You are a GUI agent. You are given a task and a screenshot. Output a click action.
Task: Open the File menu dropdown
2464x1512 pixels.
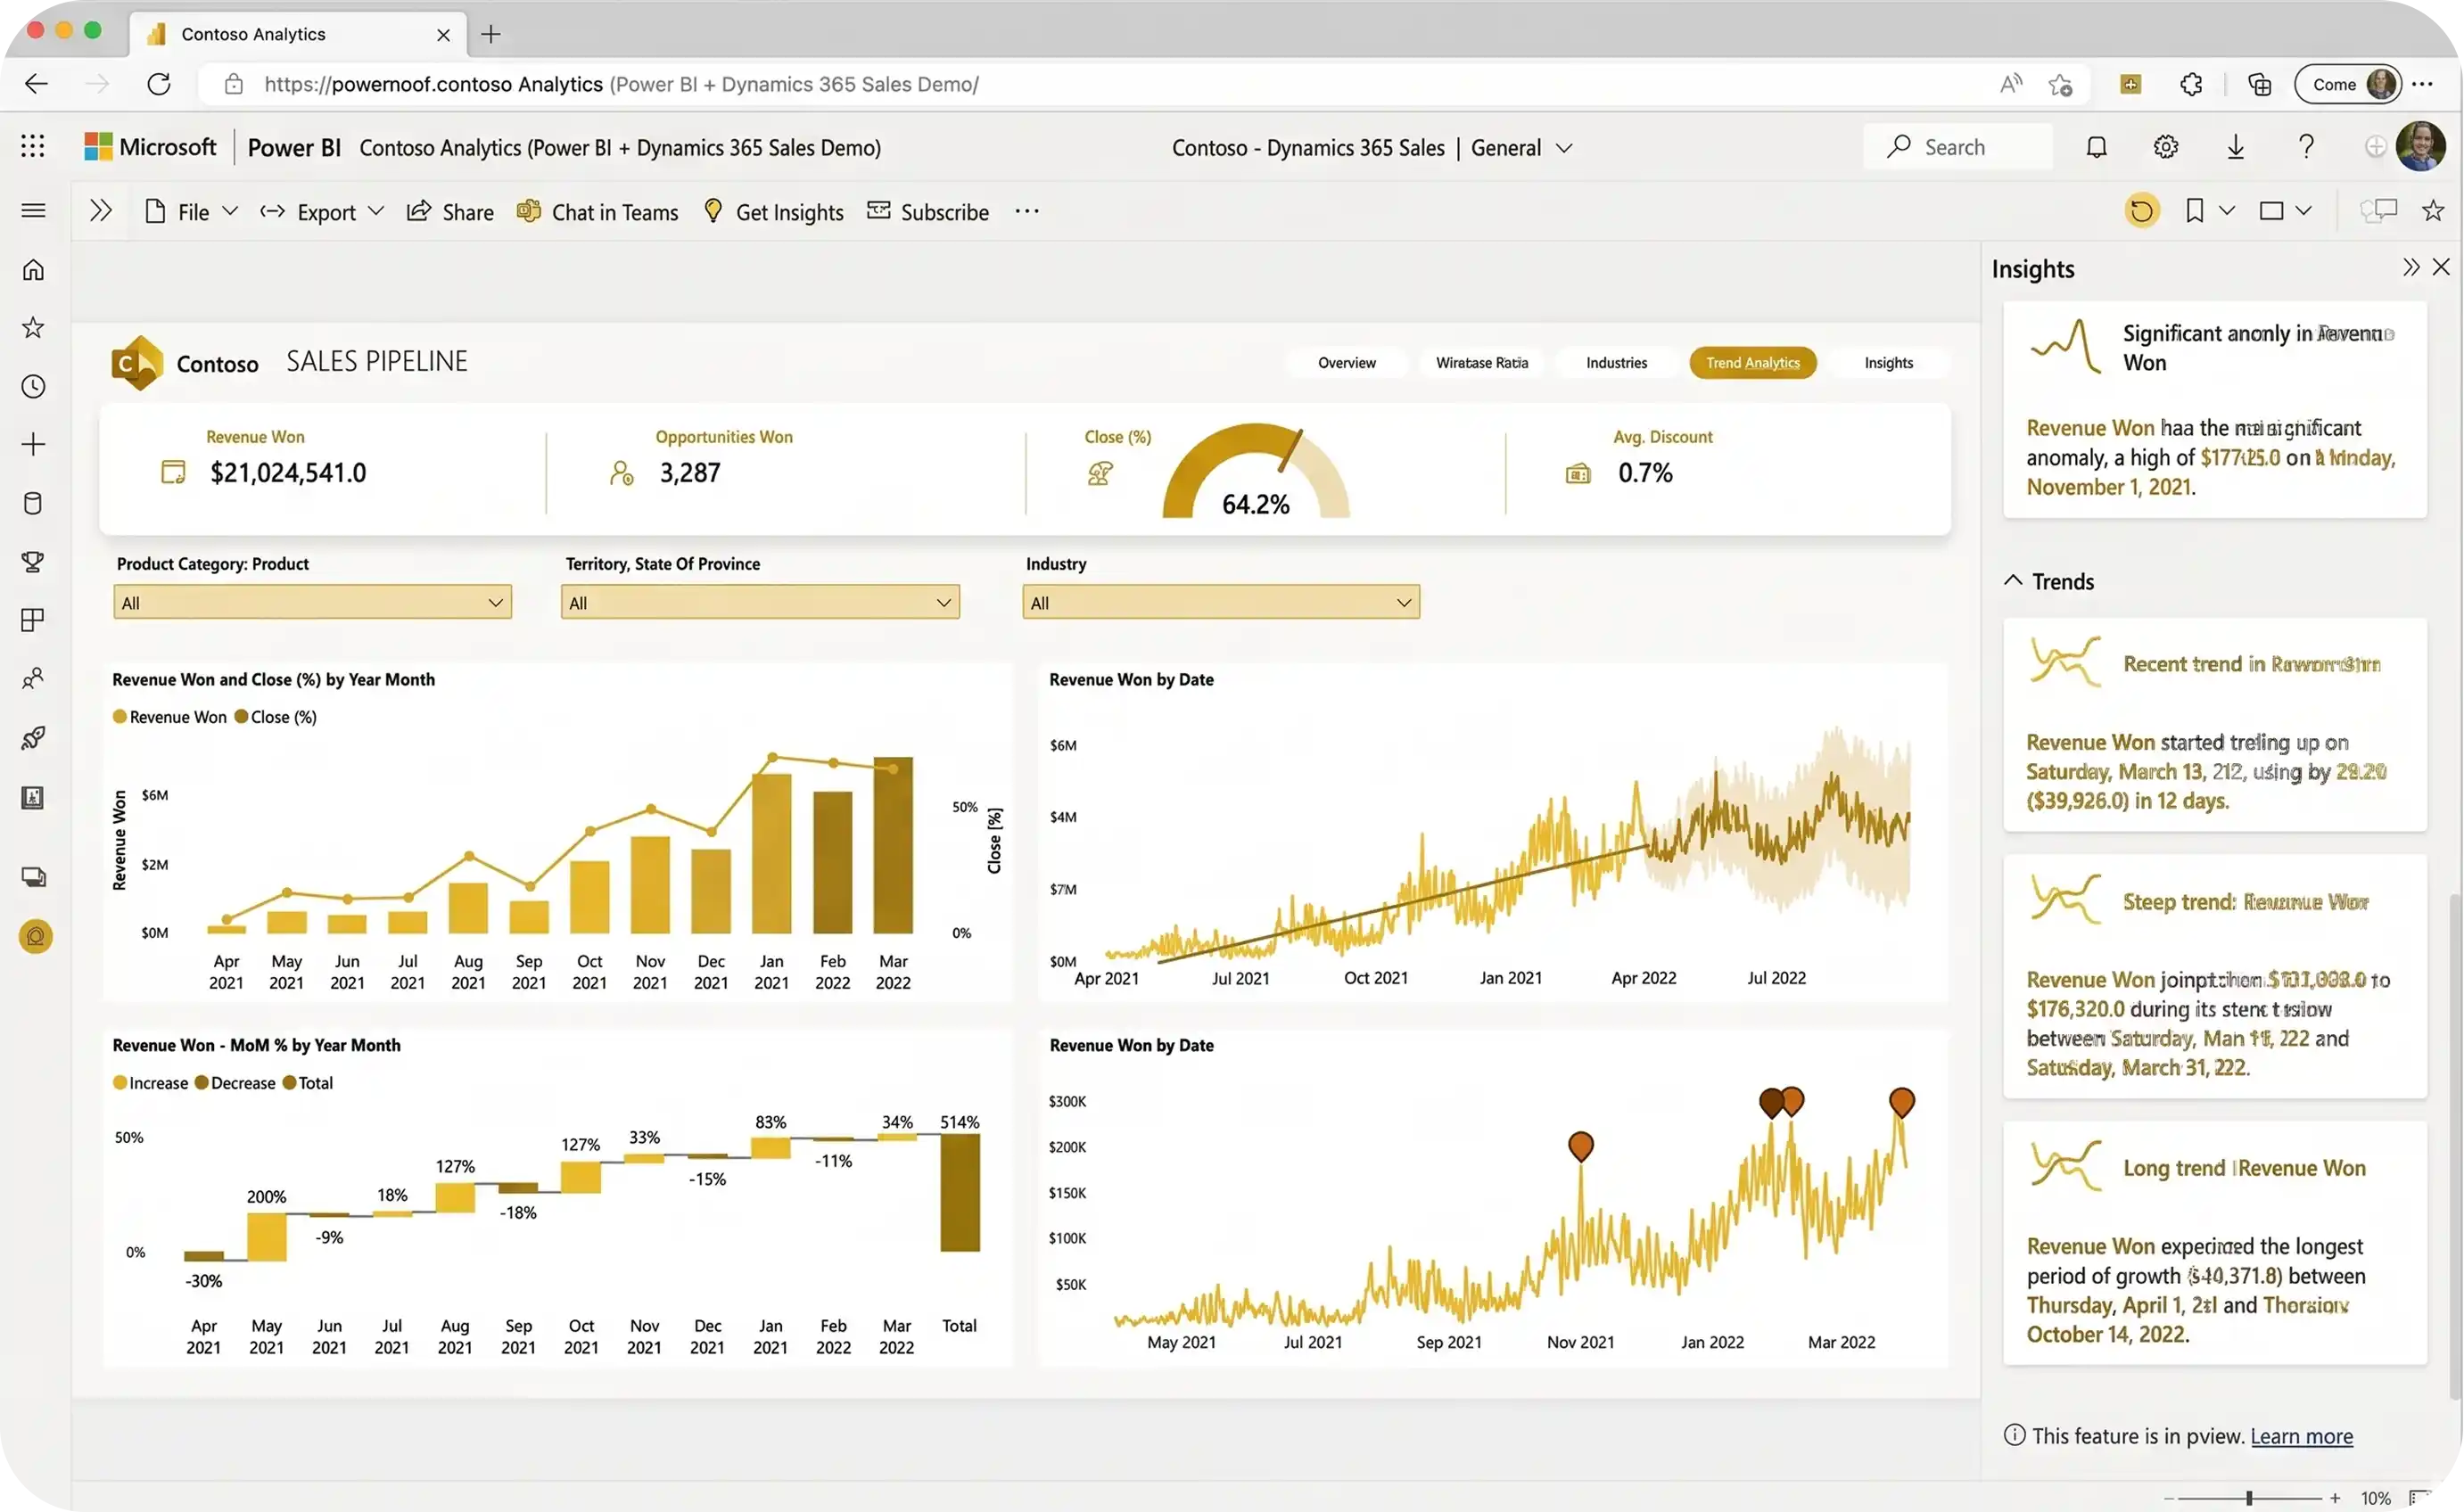tap(192, 211)
